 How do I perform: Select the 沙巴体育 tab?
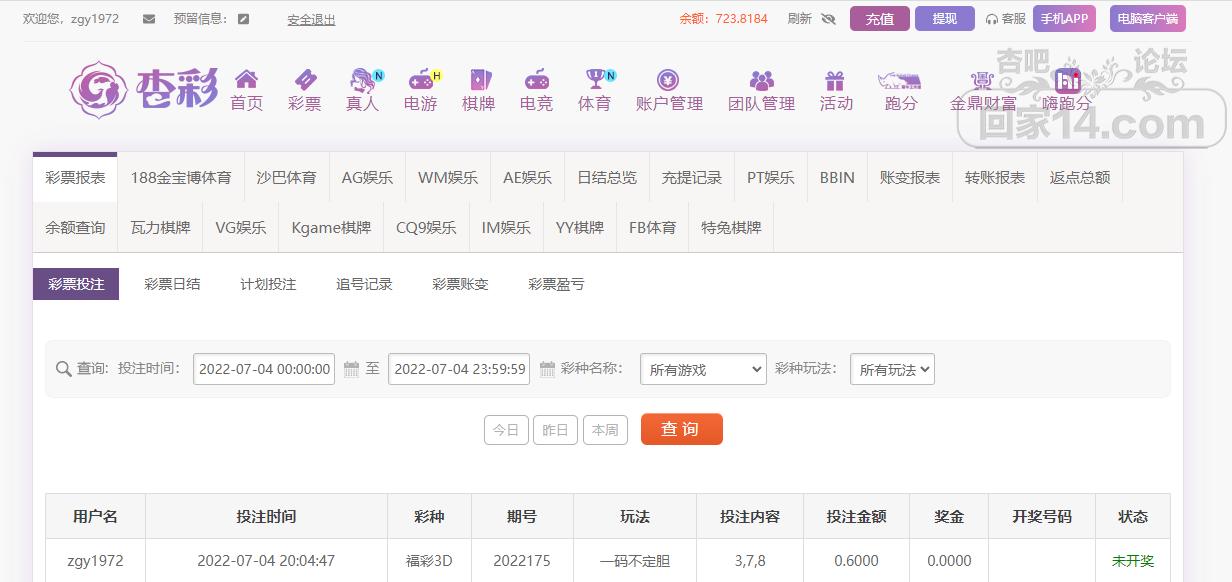(286, 178)
